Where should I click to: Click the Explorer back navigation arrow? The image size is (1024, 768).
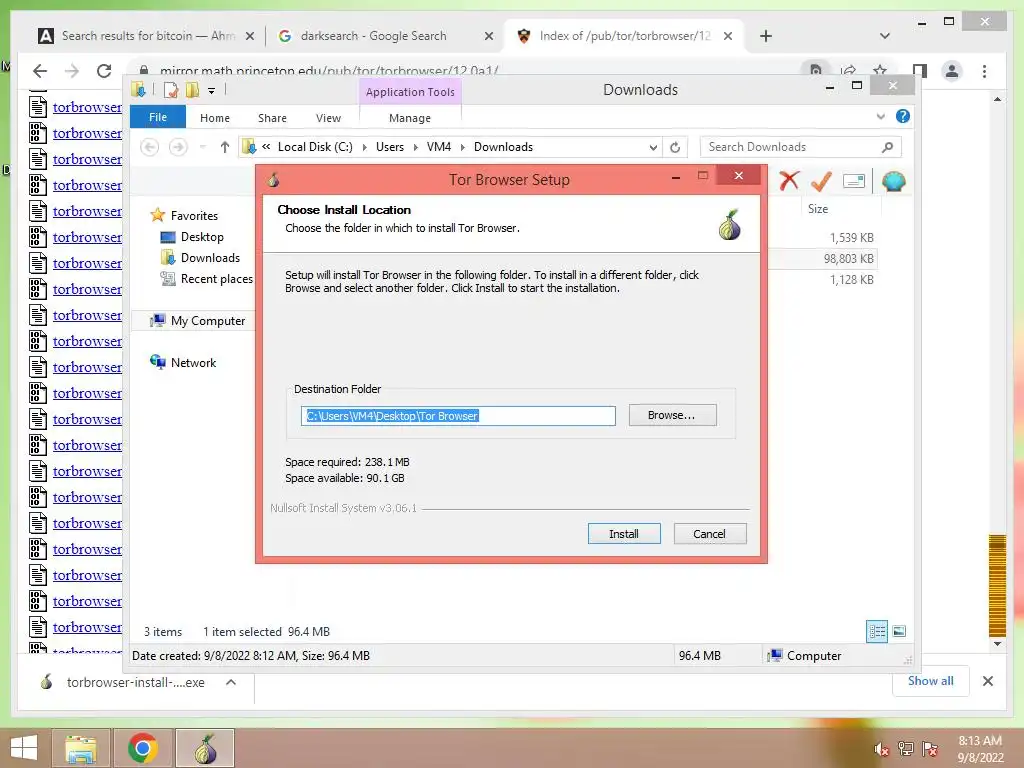pos(150,147)
